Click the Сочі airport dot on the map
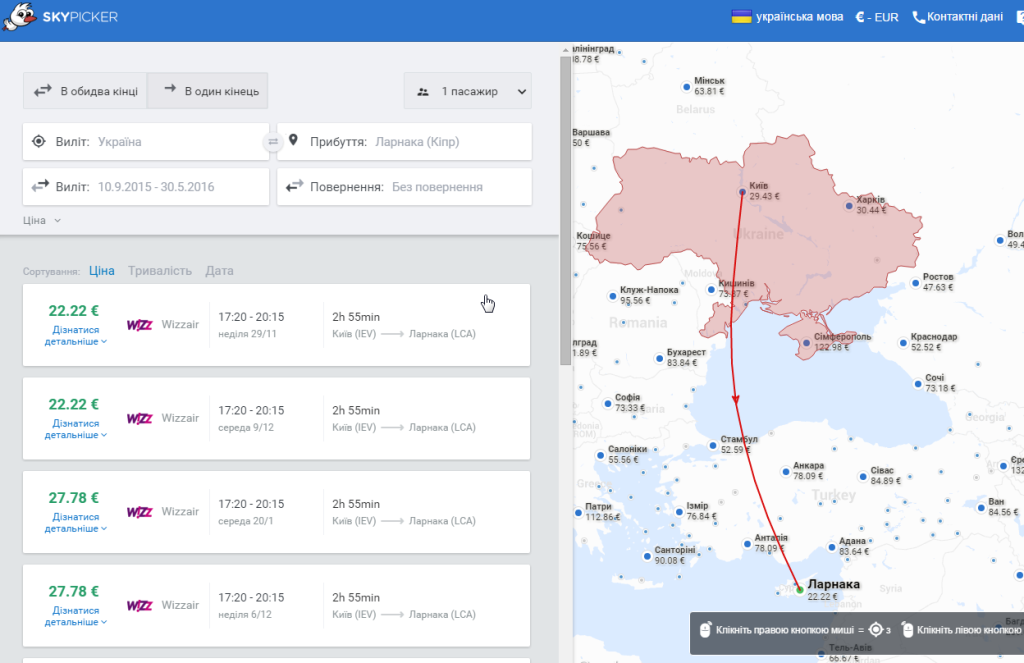 click(x=918, y=383)
